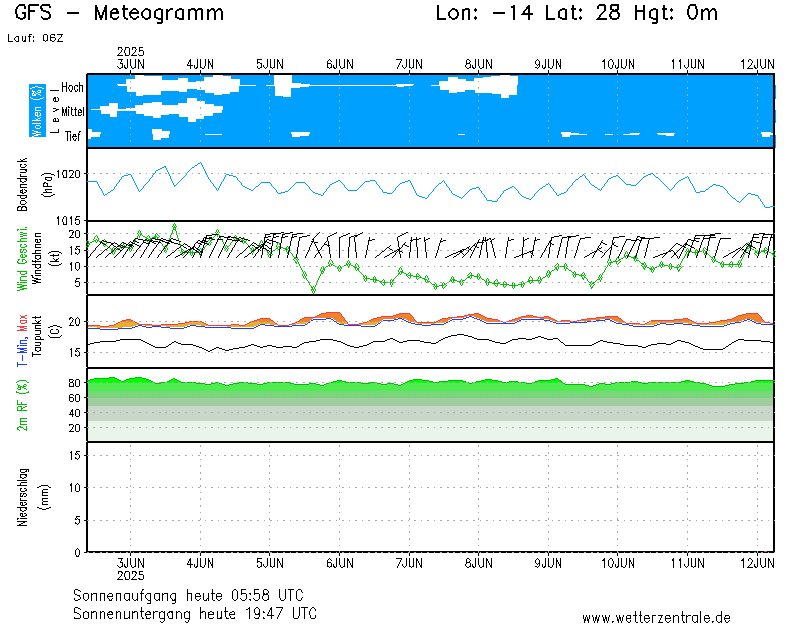Click the '1020' pressure axis value
The width and height of the screenshot is (800, 625).
click(x=69, y=174)
